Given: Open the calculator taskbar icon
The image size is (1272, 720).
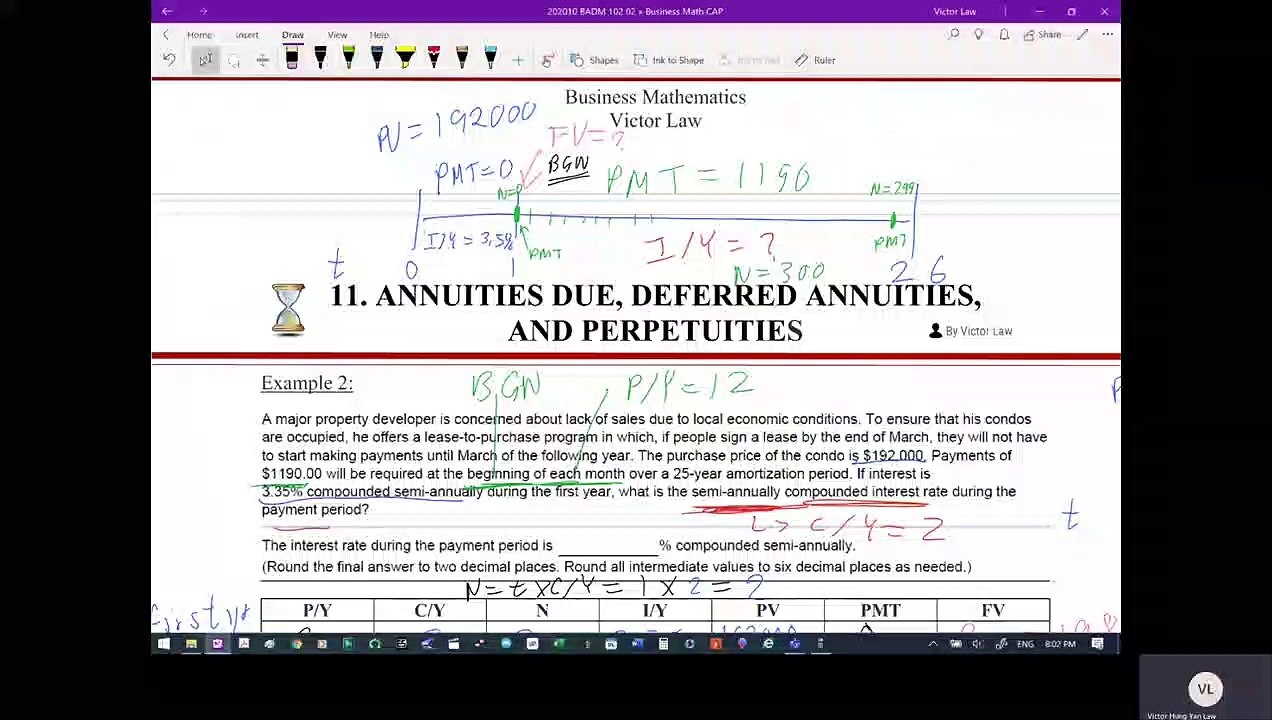Looking at the screenshot, I should (663, 644).
